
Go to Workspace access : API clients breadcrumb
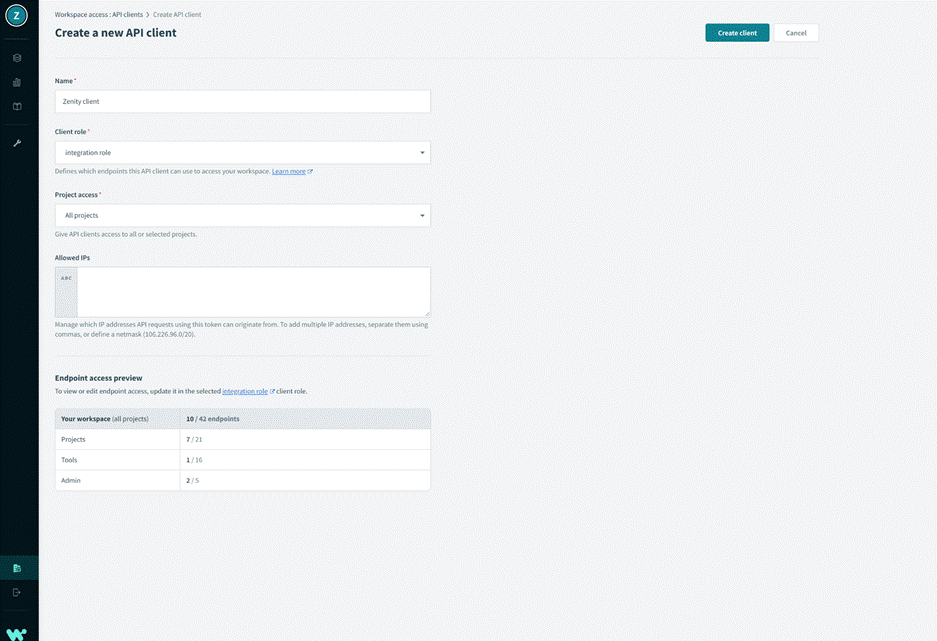(x=98, y=16)
